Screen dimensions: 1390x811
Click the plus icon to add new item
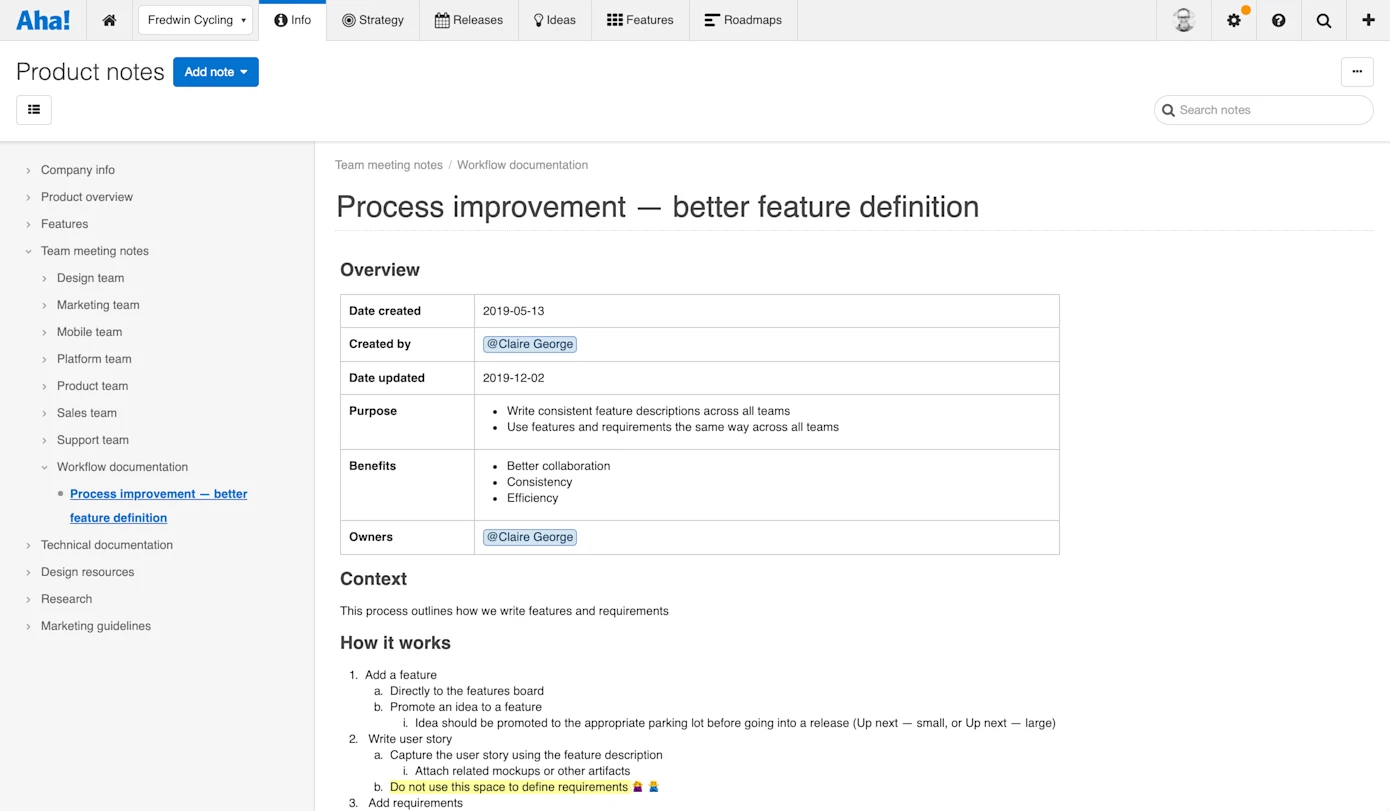1368,20
